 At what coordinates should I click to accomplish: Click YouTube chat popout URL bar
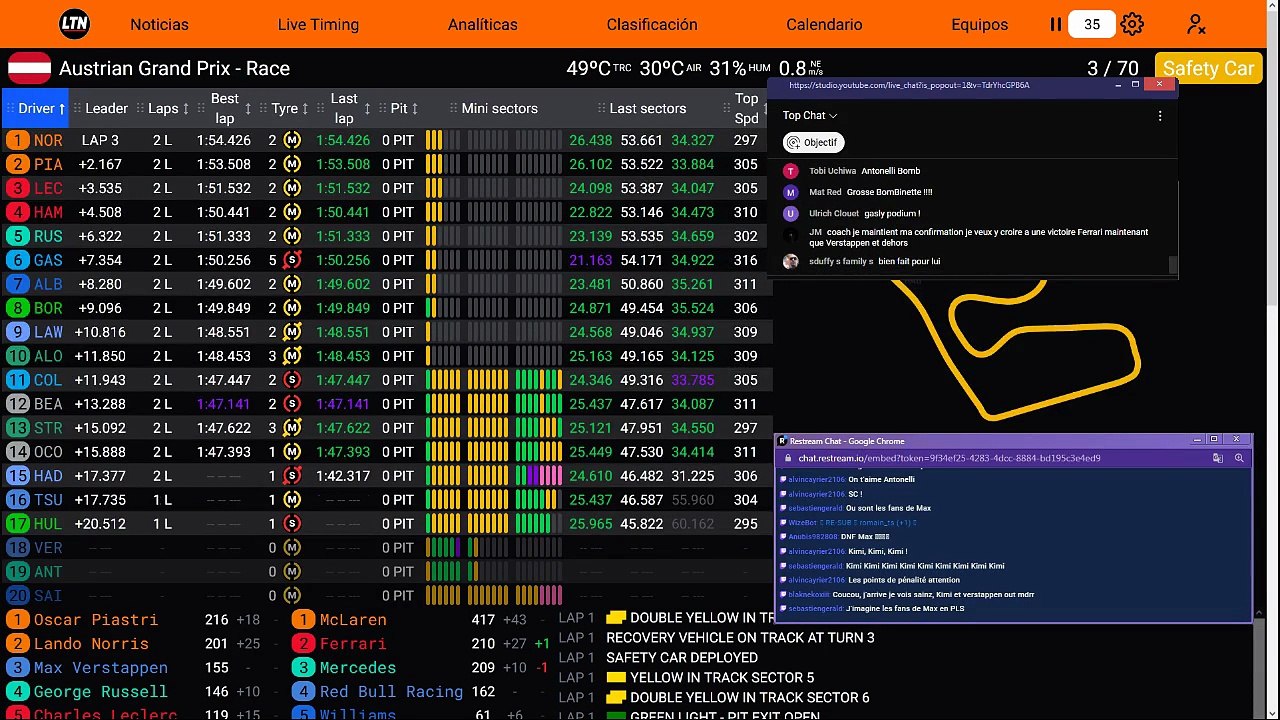[x=909, y=85]
